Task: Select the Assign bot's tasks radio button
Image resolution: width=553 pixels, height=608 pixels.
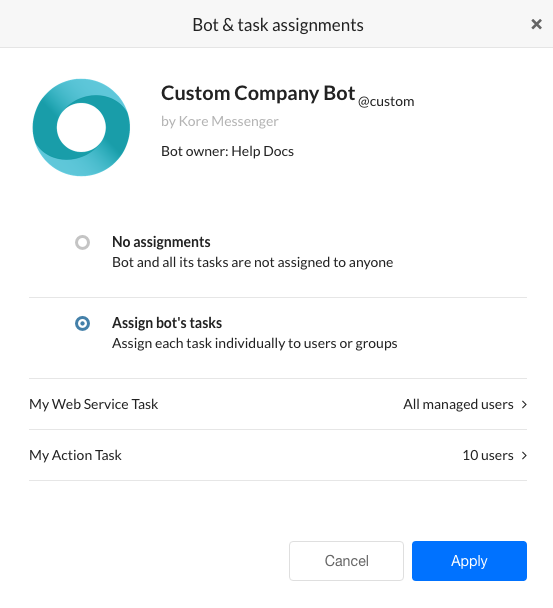Action: pos(82,323)
